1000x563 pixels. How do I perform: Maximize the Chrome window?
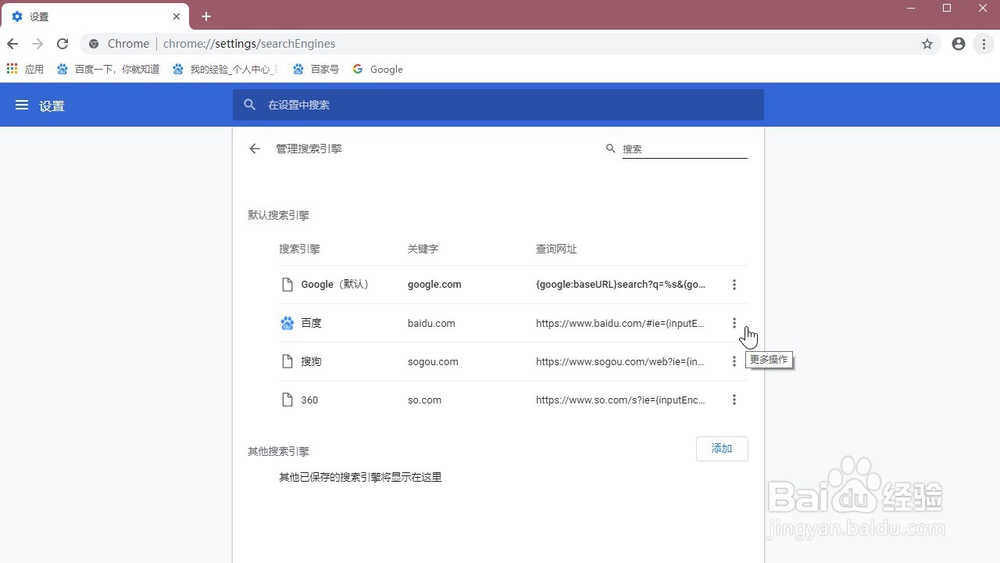[946, 8]
